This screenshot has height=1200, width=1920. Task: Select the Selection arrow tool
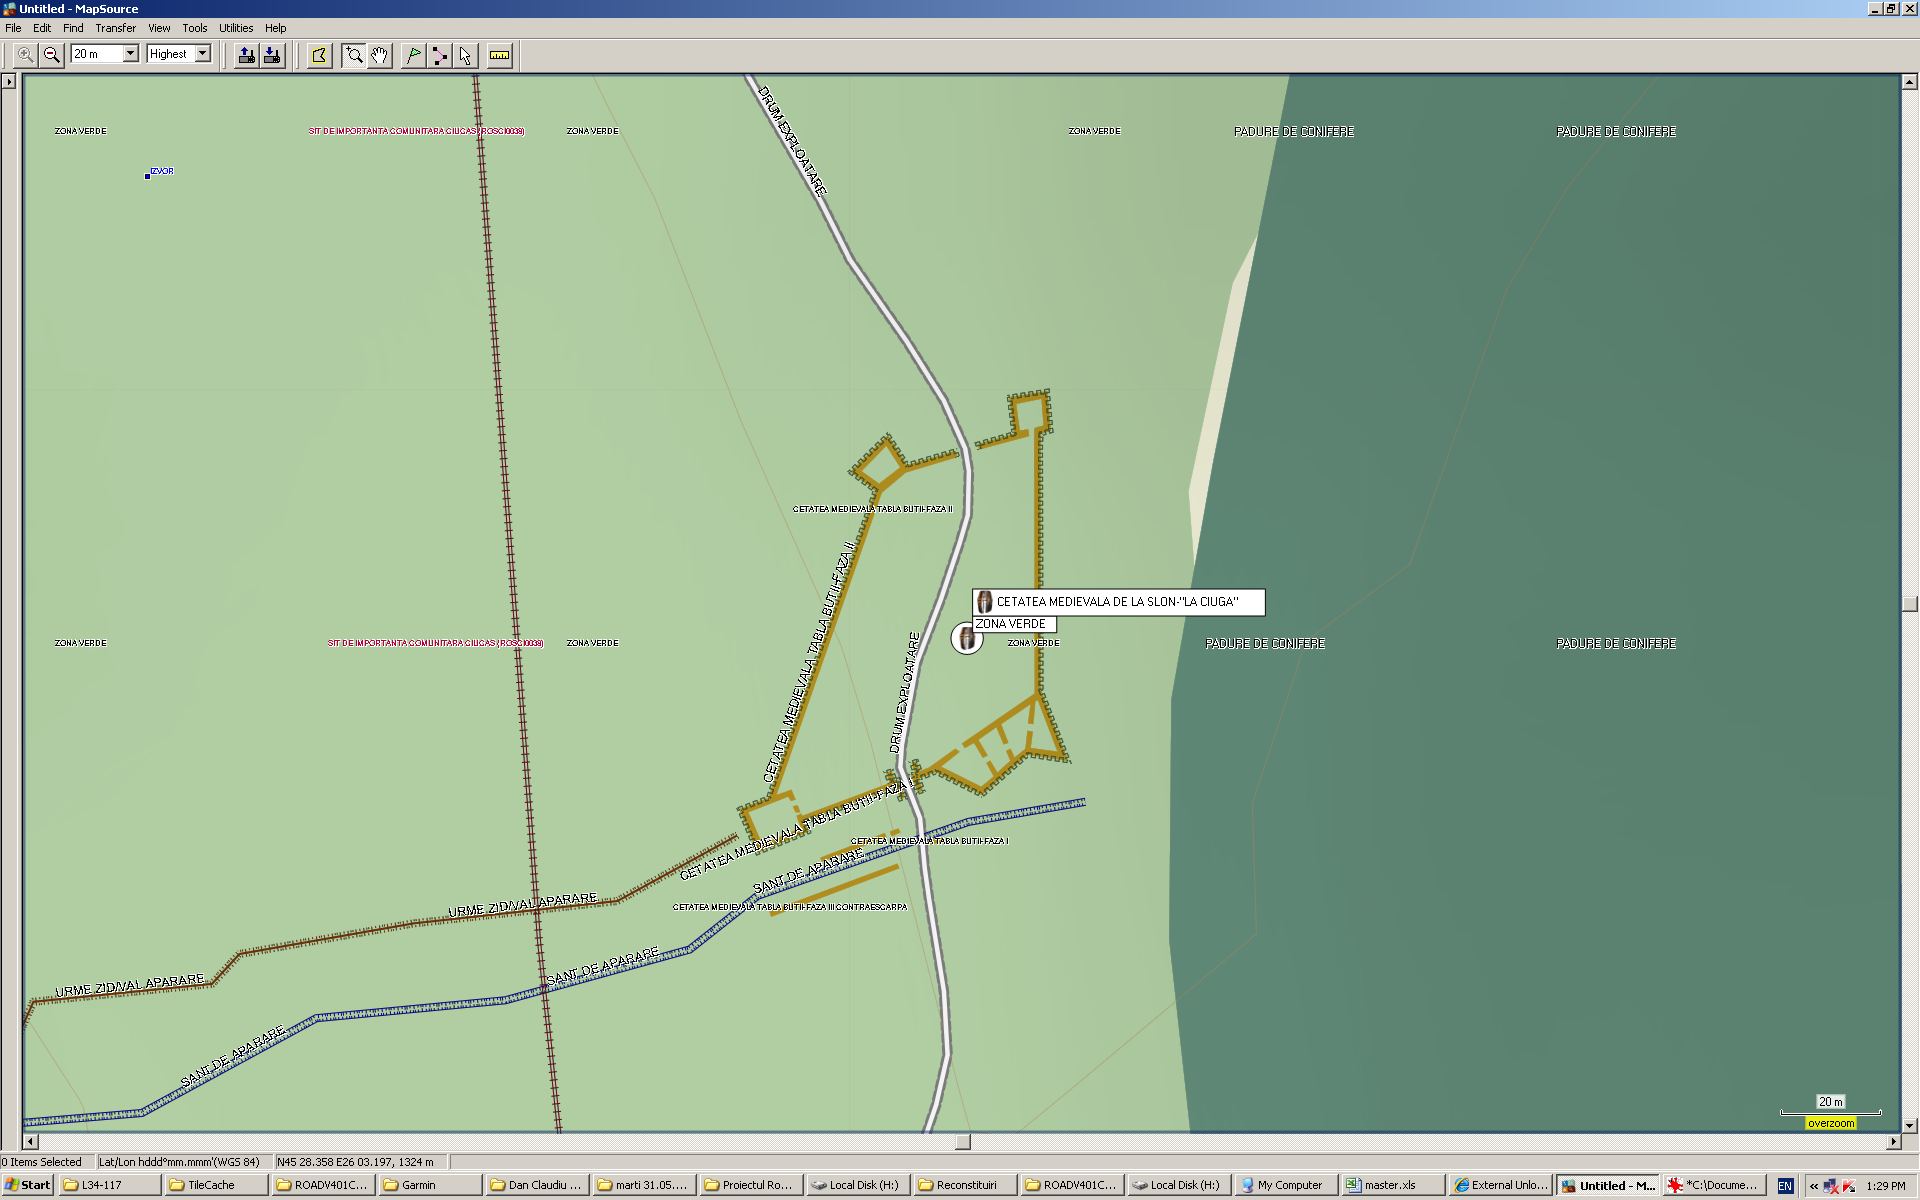click(x=465, y=55)
